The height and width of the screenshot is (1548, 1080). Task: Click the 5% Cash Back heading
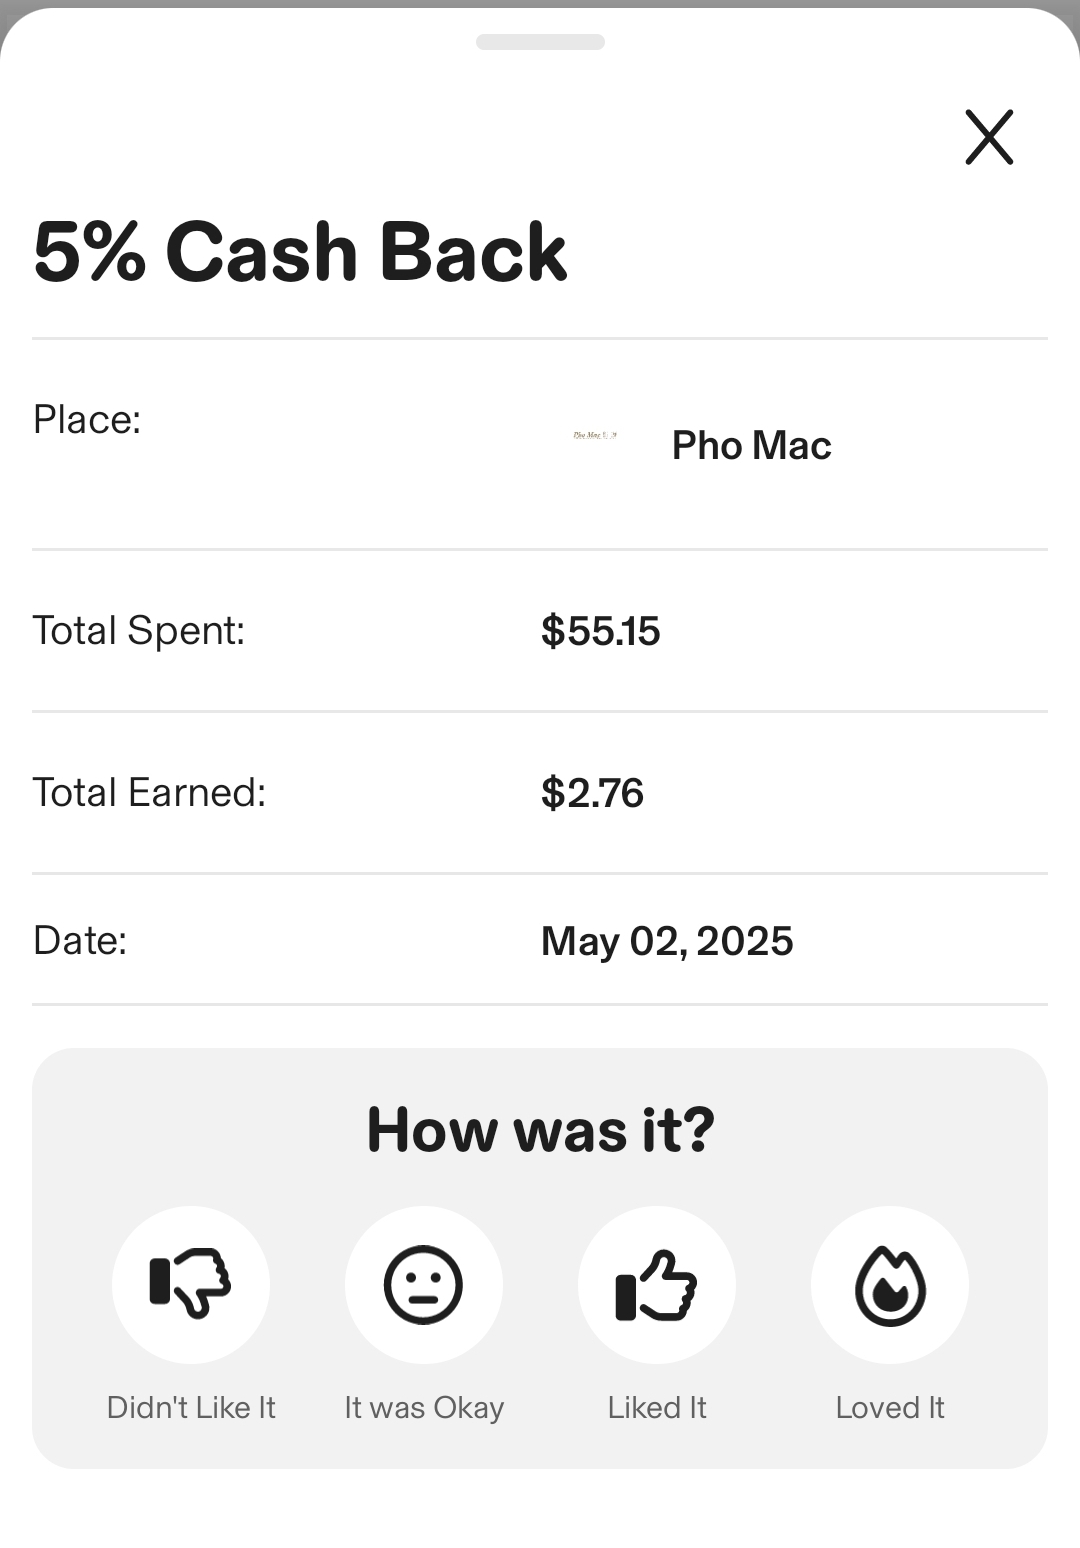(300, 251)
